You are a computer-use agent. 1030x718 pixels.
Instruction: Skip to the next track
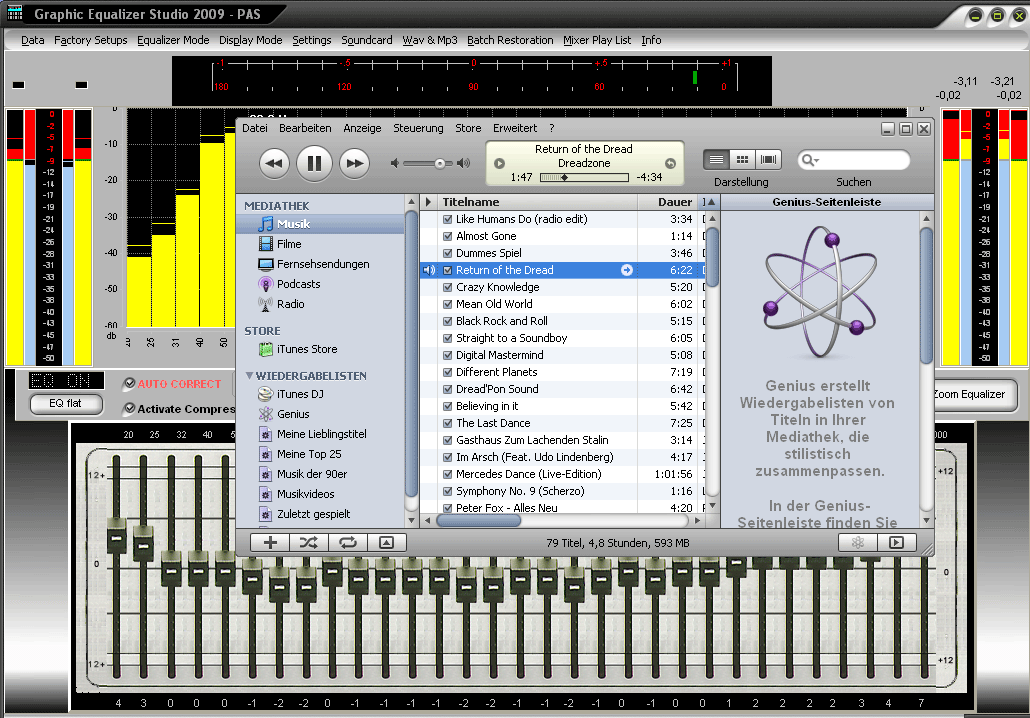(x=354, y=162)
